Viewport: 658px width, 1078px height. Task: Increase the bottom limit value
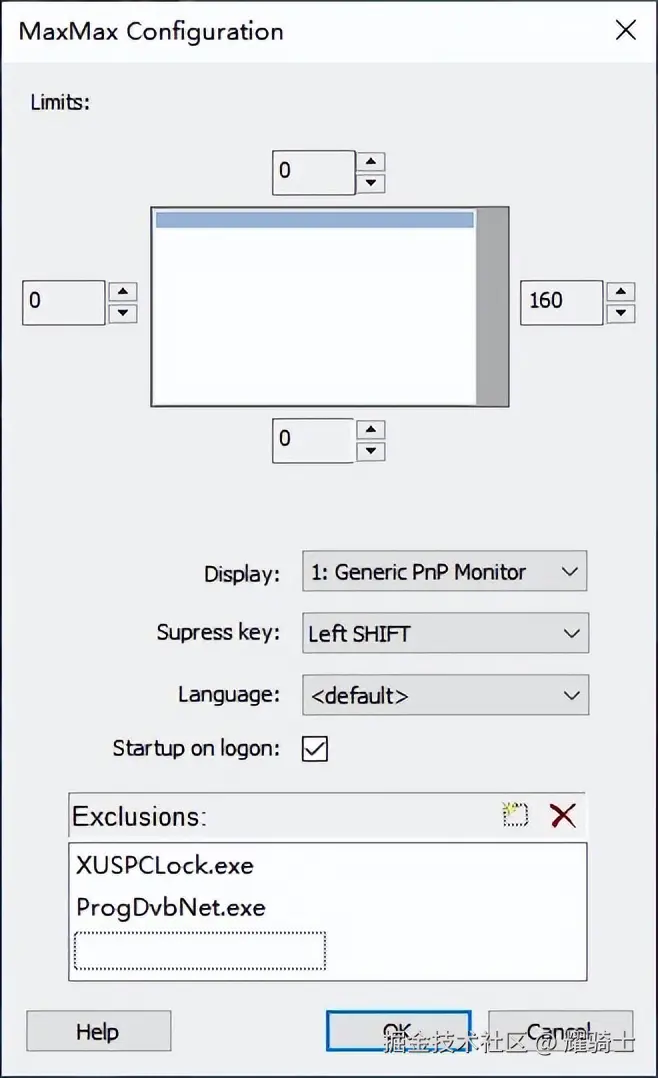(x=371, y=430)
